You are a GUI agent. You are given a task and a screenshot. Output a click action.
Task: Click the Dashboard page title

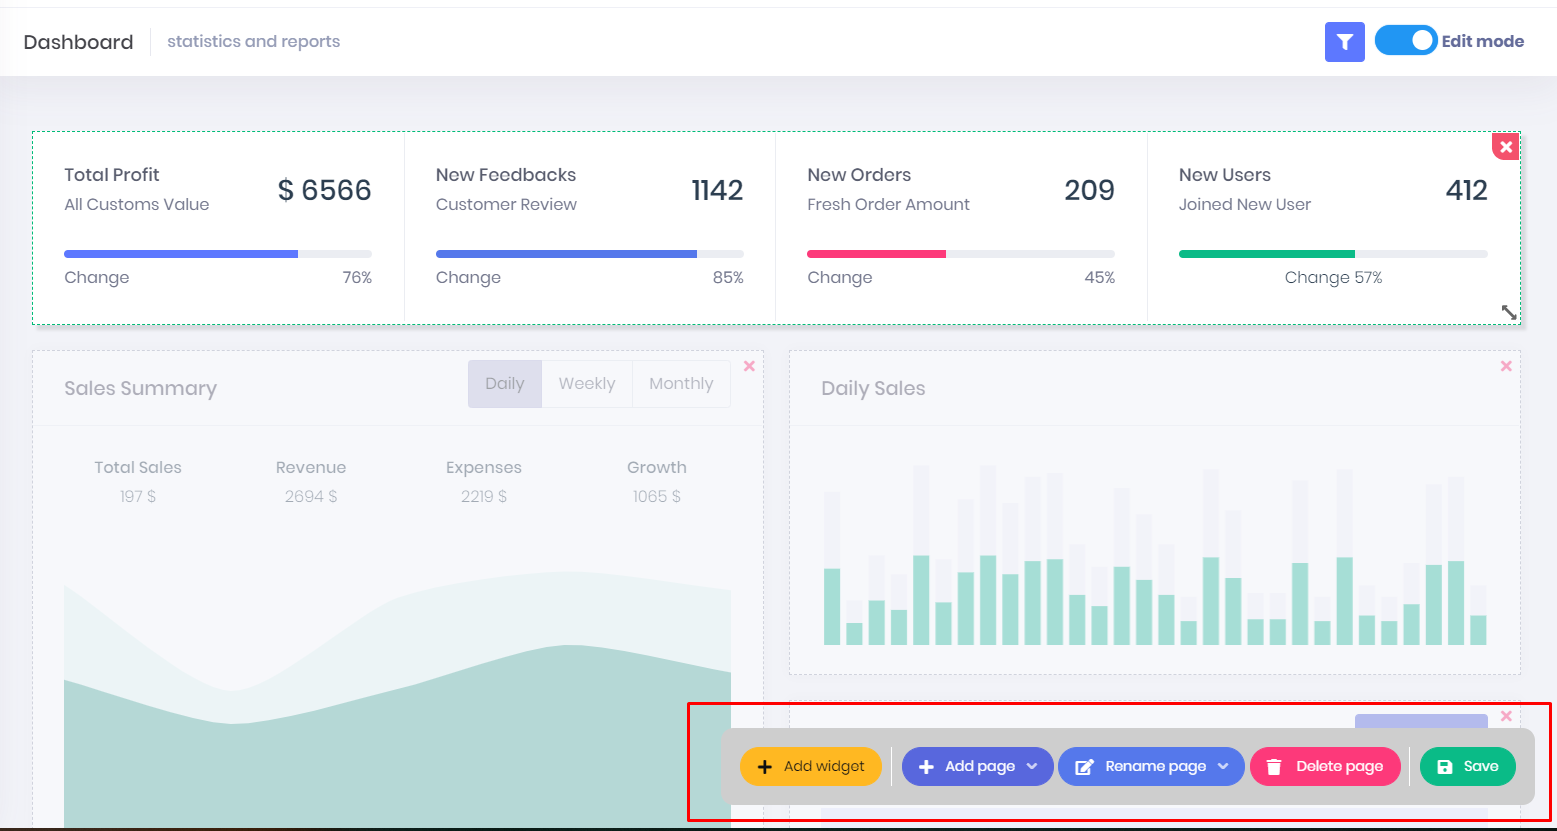[x=78, y=42]
